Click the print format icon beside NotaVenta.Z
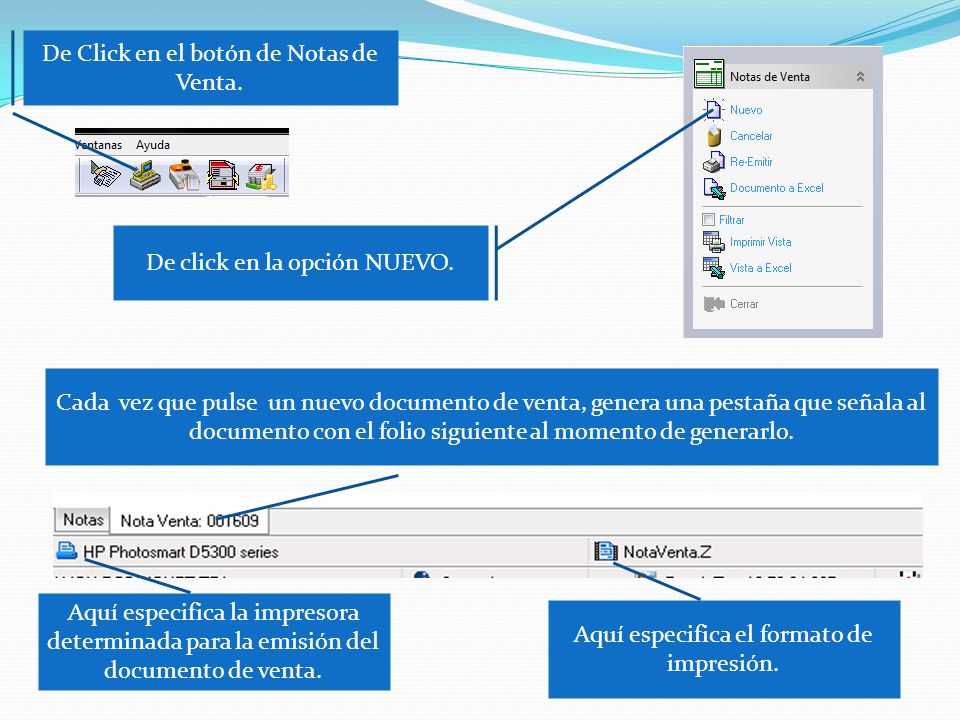The width and height of the screenshot is (960, 720). coord(606,551)
